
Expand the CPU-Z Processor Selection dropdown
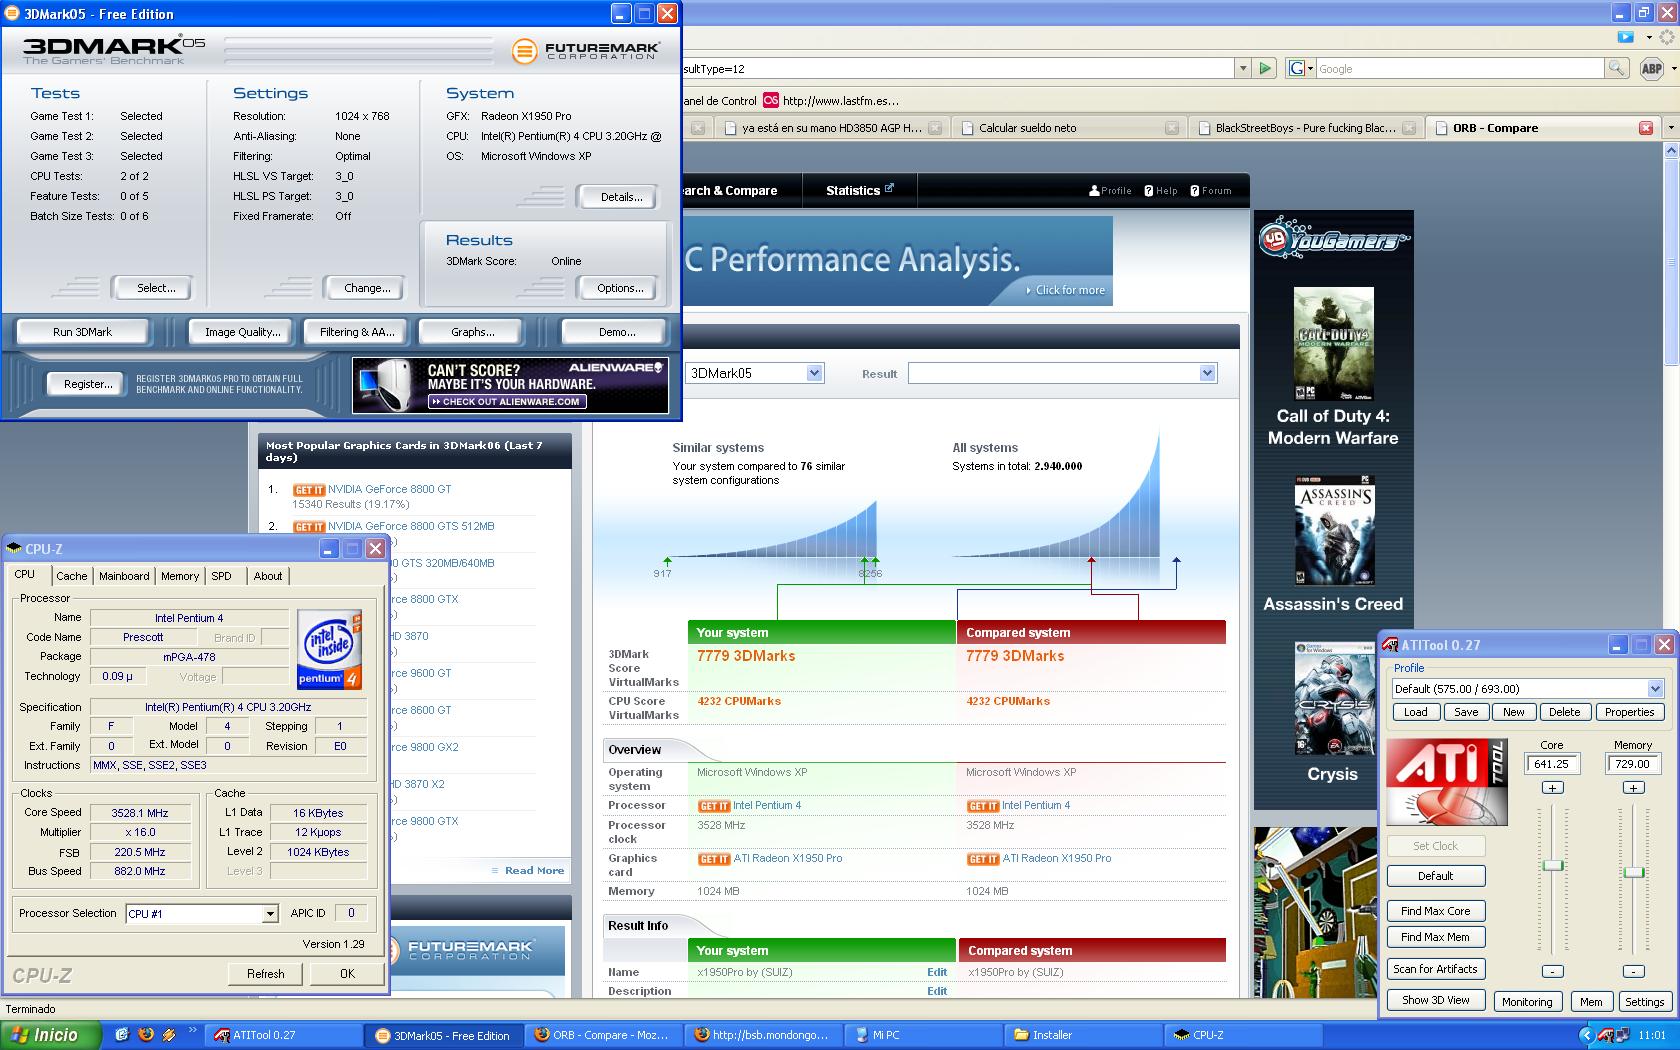point(270,914)
